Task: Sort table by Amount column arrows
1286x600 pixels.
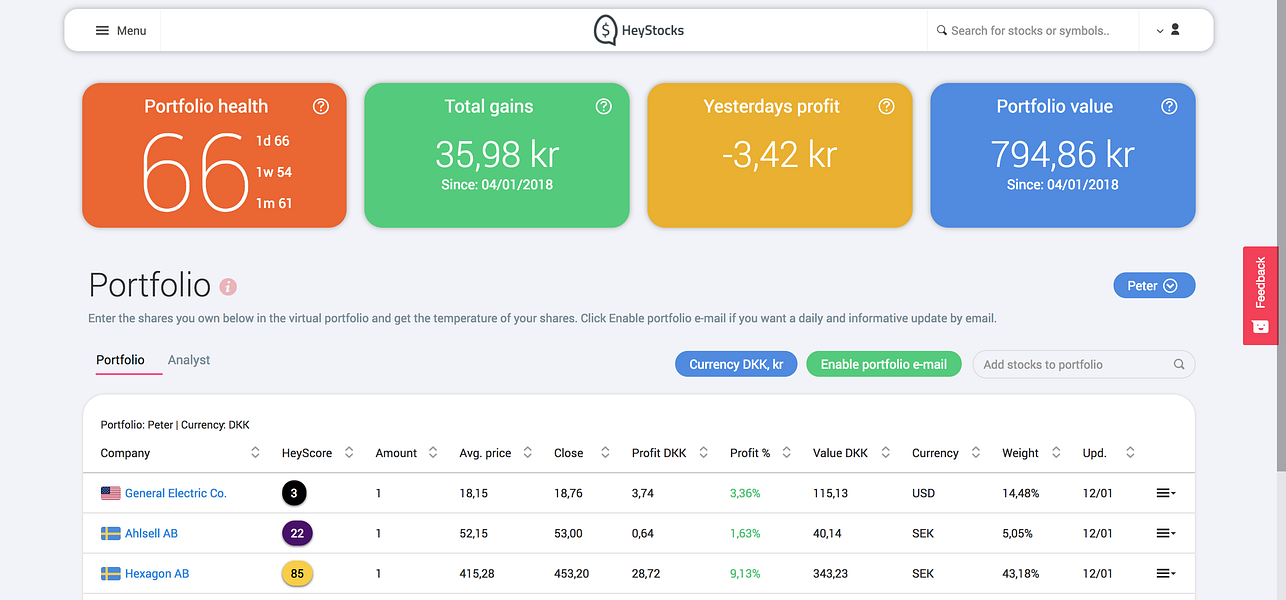Action: [433, 453]
